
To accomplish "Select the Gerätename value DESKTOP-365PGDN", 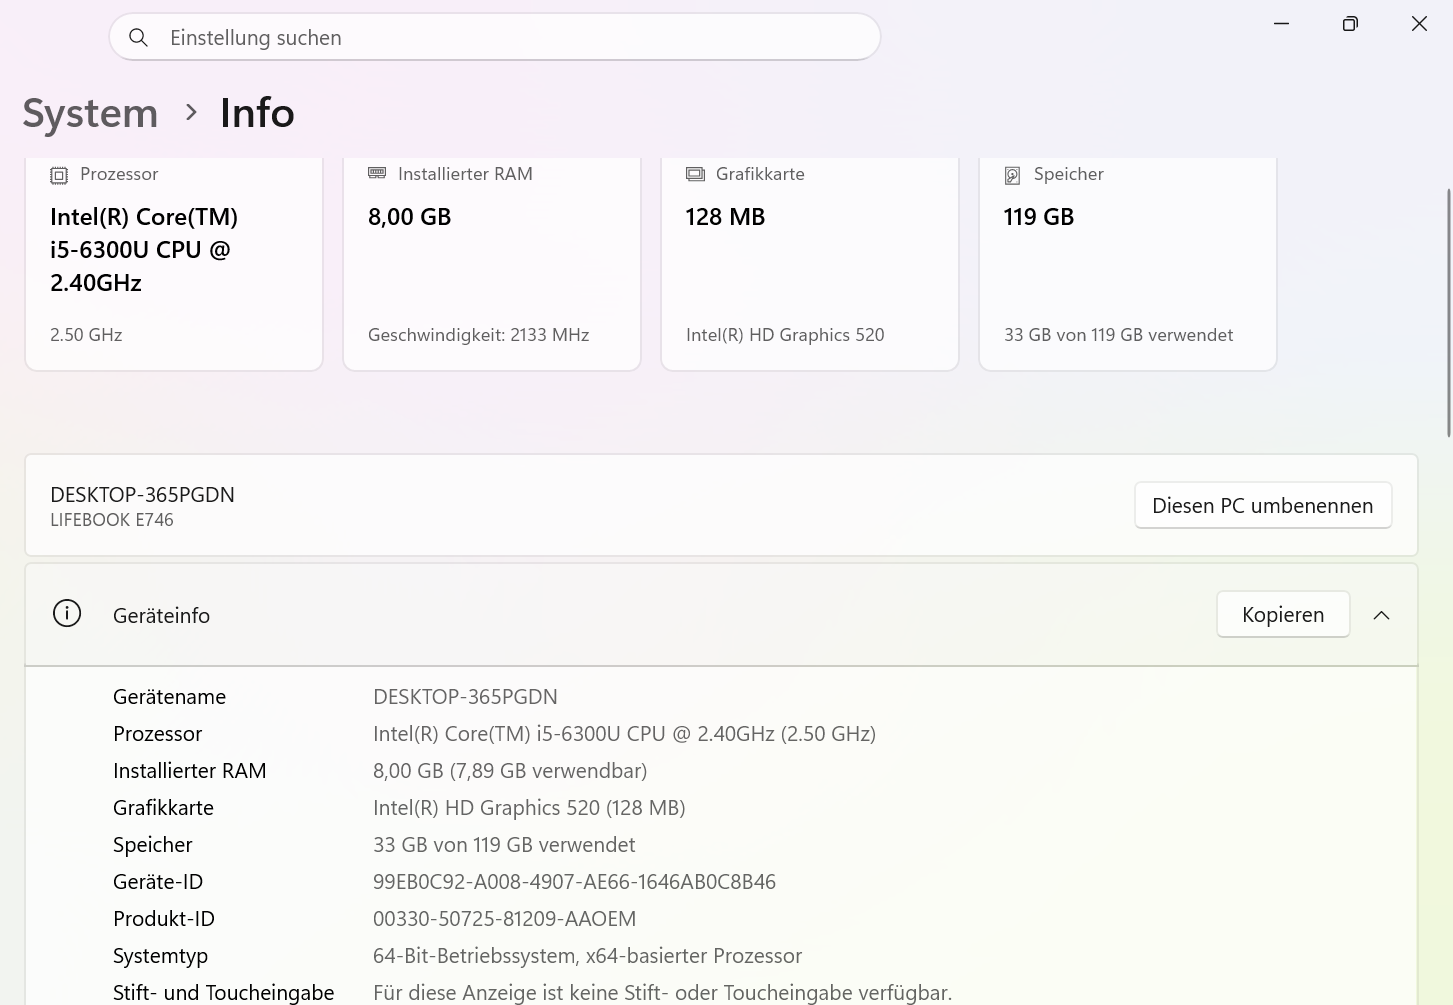I will click(465, 697).
